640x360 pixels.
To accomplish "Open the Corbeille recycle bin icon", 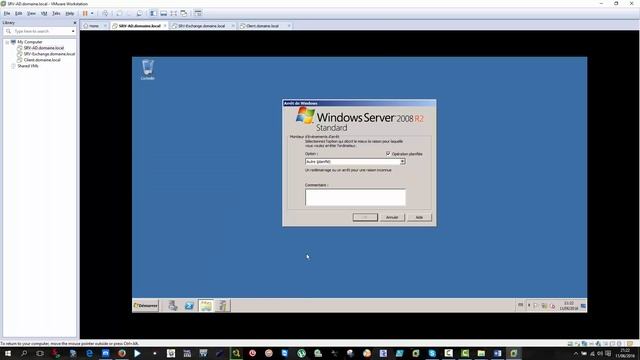I will (147, 70).
